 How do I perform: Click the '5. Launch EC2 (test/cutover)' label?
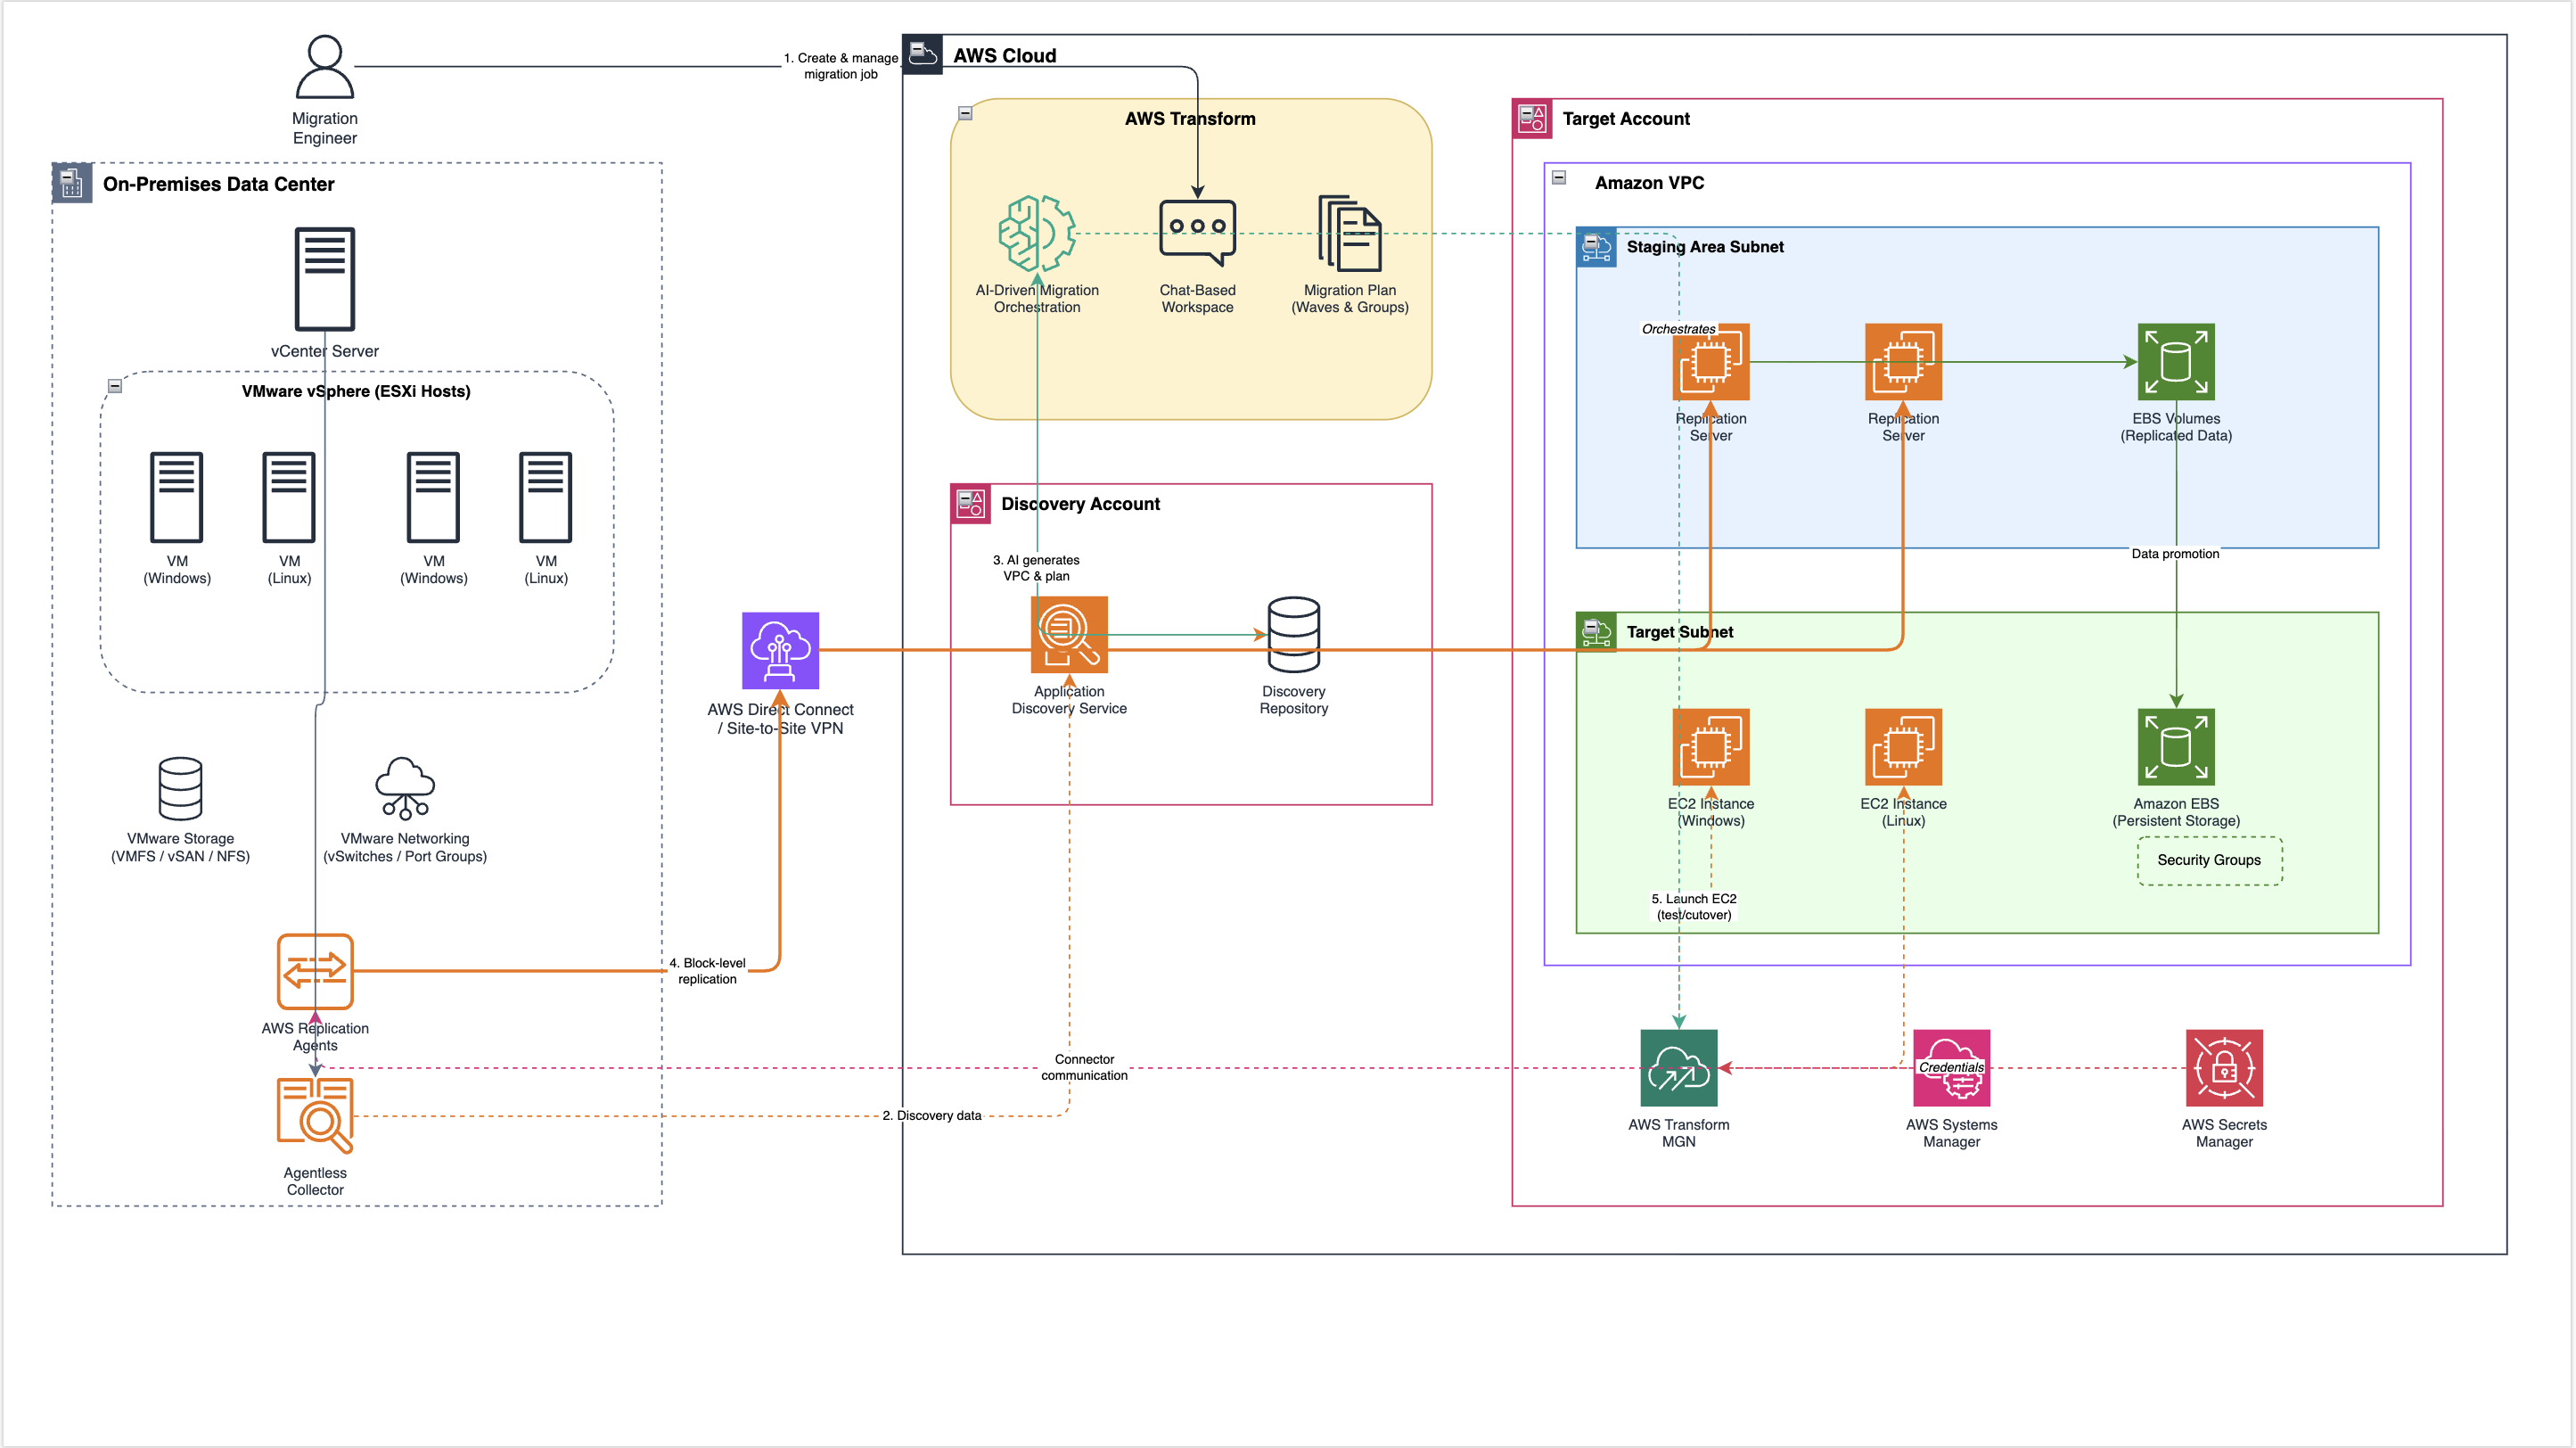[1694, 906]
